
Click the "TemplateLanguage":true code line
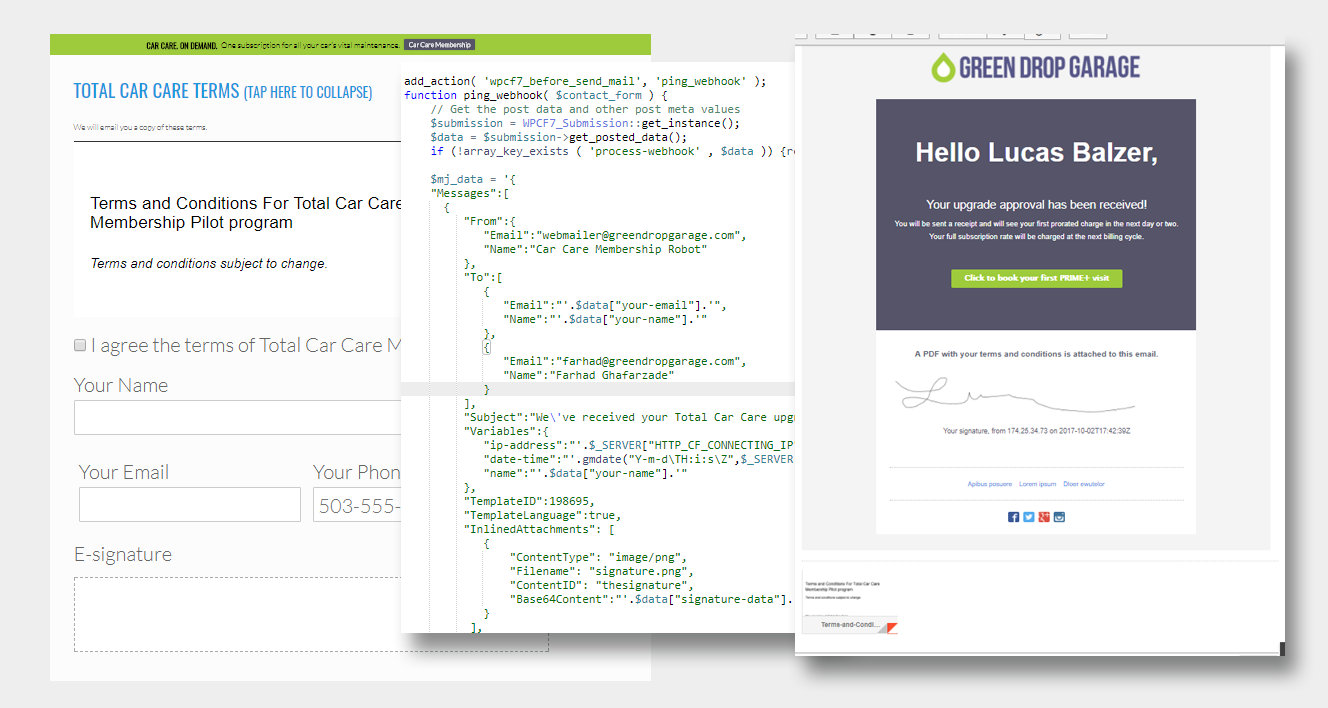(542, 515)
